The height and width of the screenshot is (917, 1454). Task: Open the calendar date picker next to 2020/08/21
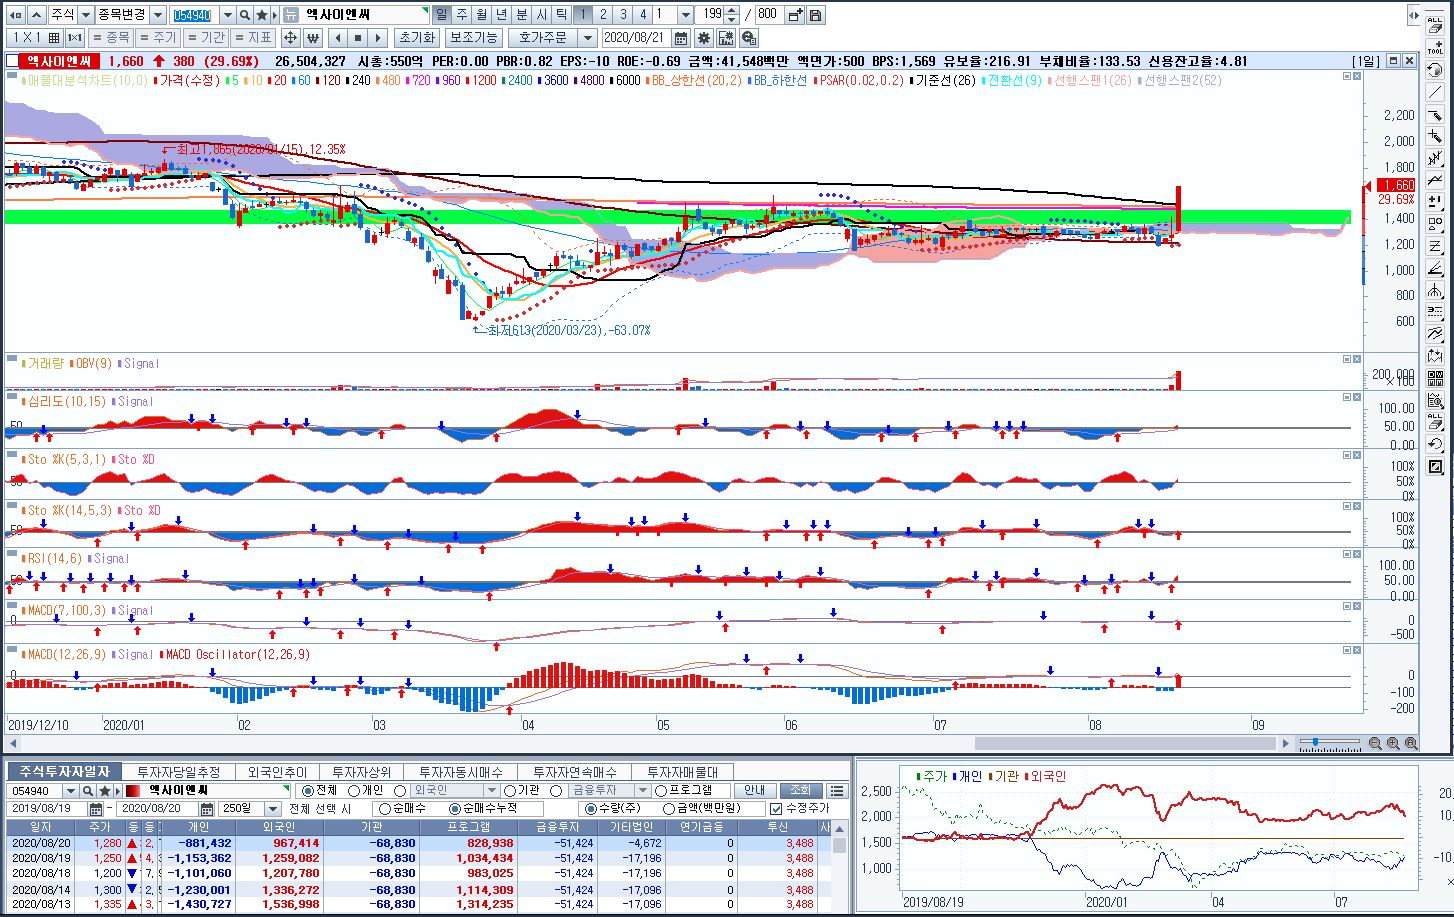pyautogui.click(x=681, y=38)
